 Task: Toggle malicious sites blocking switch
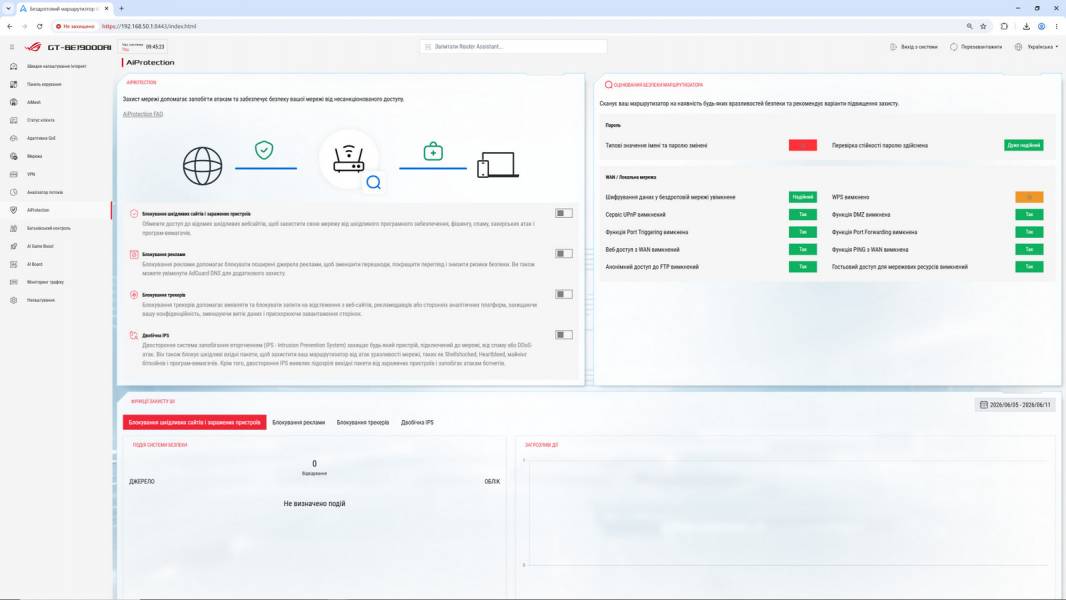point(564,213)
